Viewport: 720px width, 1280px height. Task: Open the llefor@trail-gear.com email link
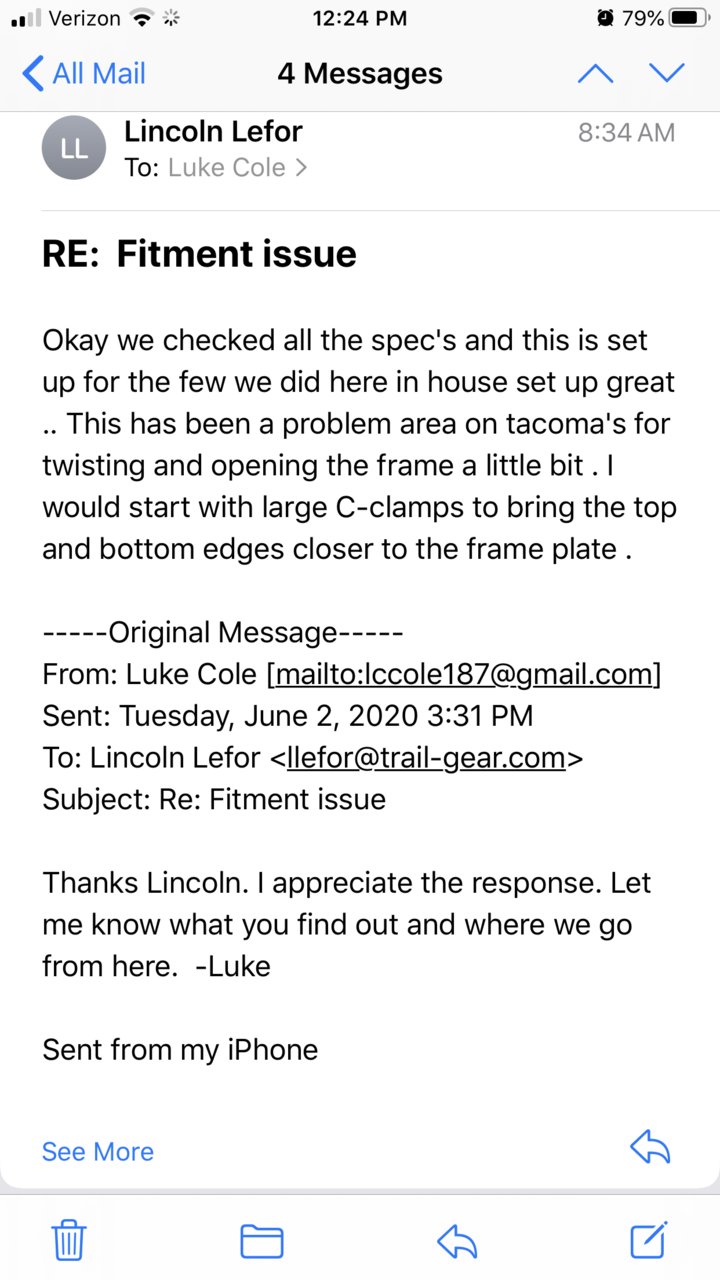(426, 758)
